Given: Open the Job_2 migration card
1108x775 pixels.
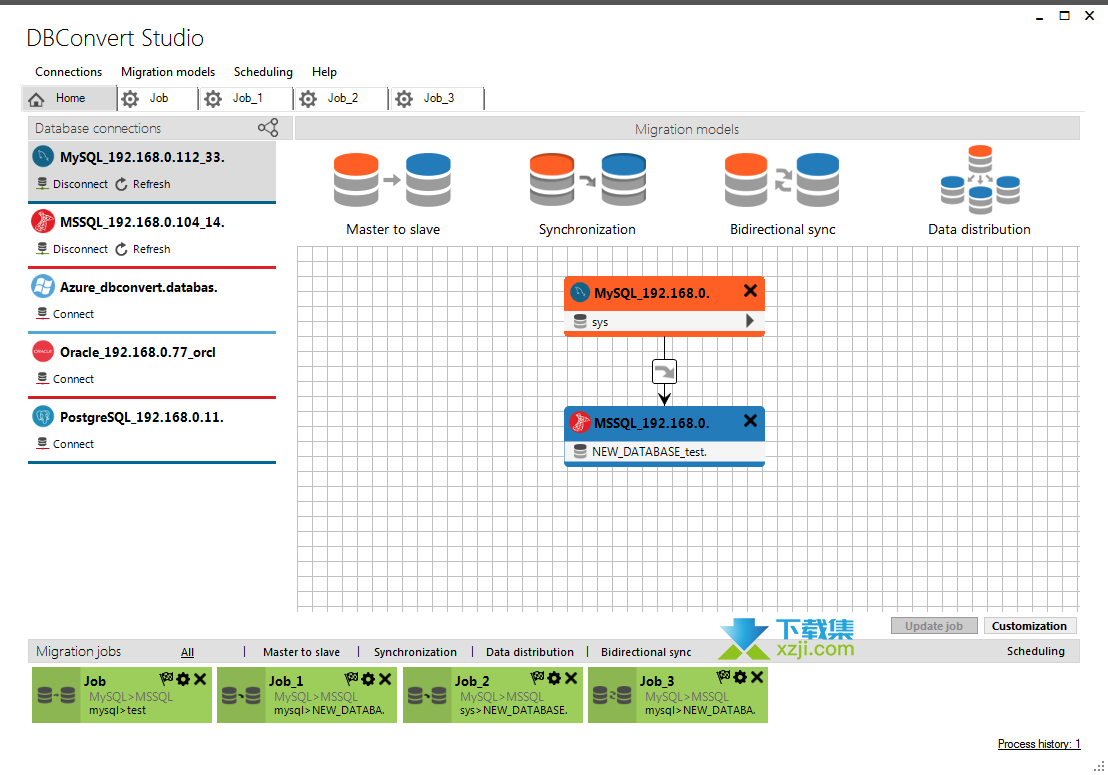Looking at the screenshot, I should 493,695.
